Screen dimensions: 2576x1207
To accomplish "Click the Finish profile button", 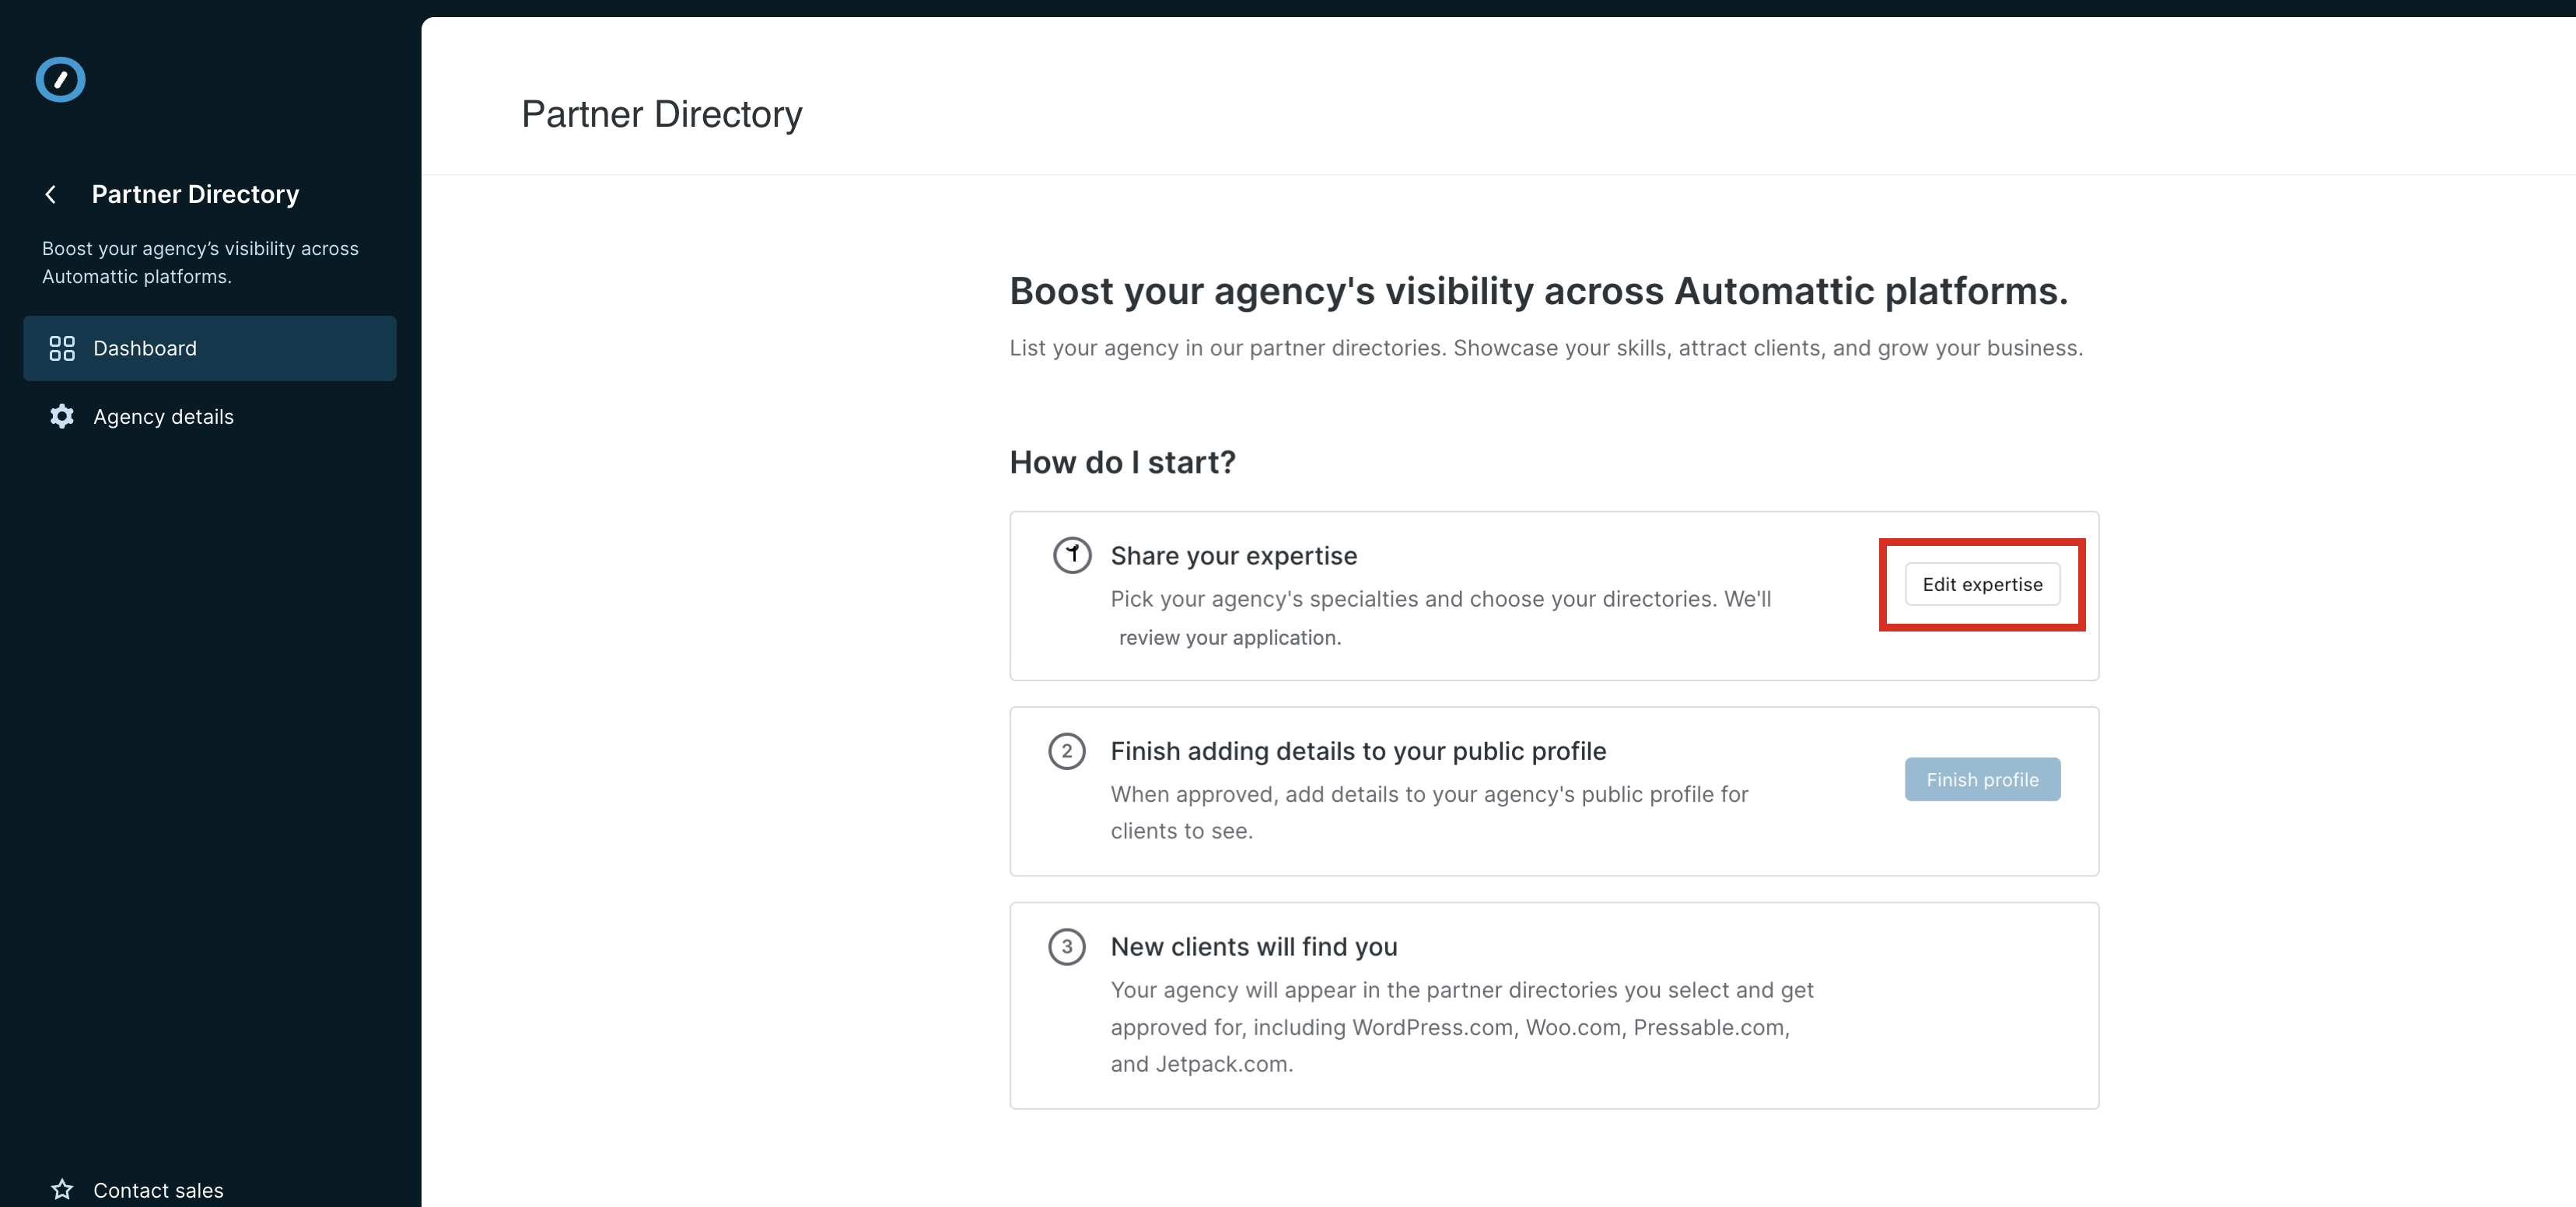I will [1982, 779].
